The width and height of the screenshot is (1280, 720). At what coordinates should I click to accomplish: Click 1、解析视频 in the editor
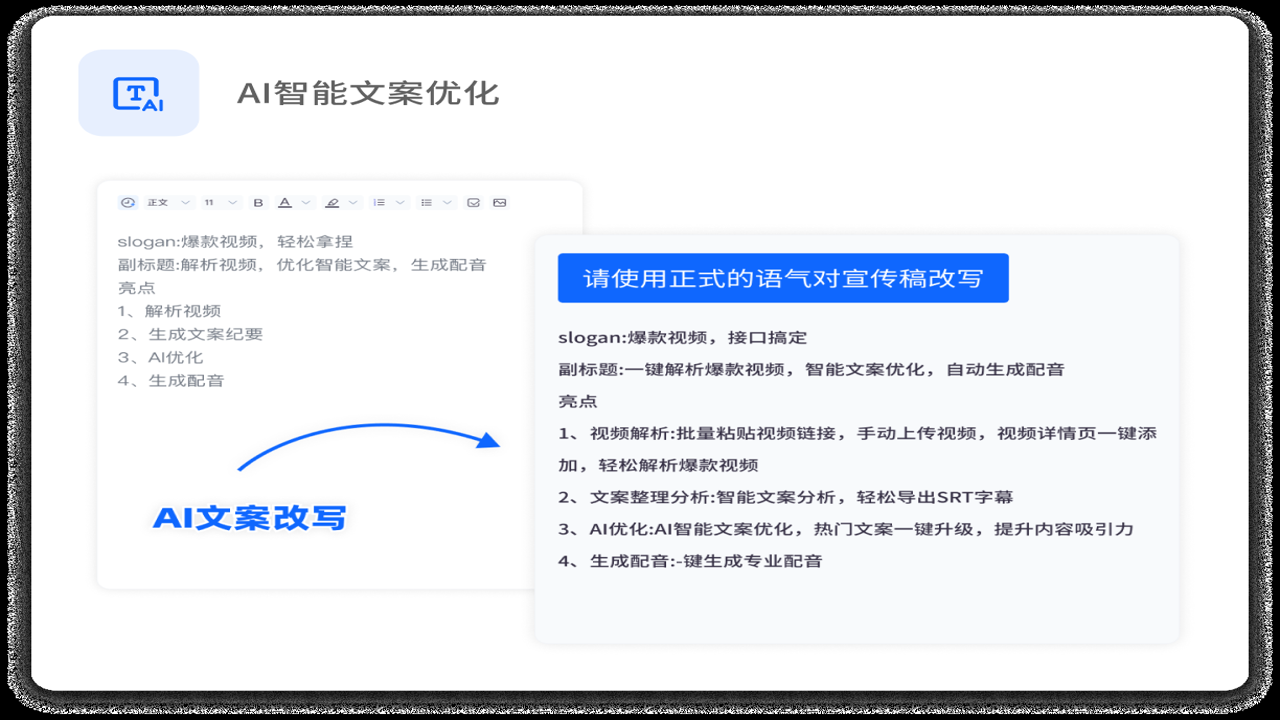click(x=169, y=311)
